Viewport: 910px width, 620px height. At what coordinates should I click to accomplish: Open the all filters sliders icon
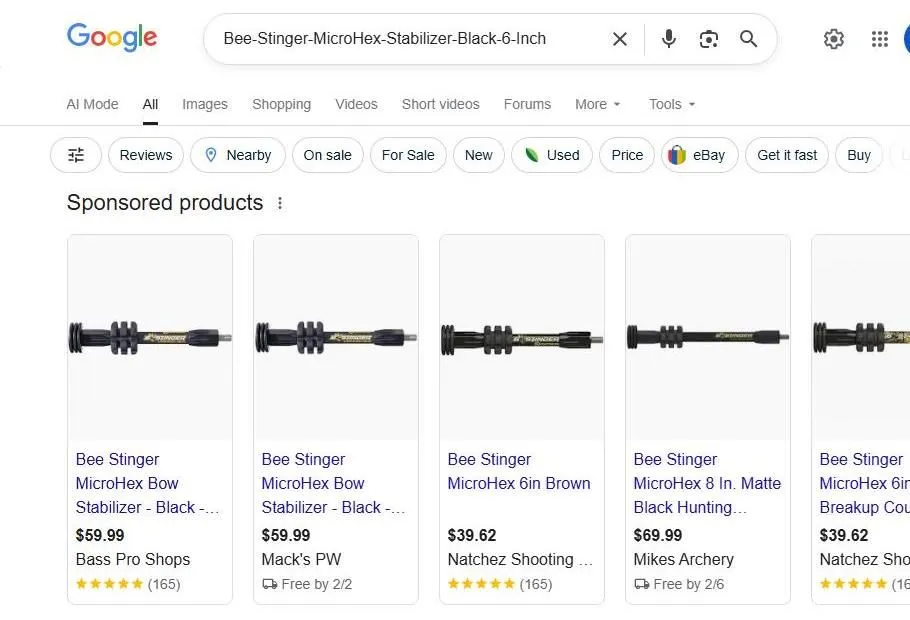click(75, 155)
